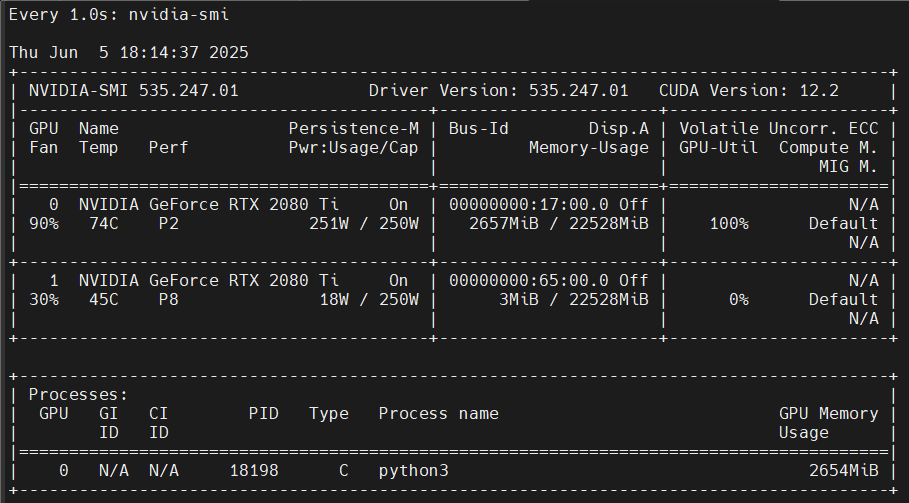Click GPU 1 utilization '0%'

(739, 300)
